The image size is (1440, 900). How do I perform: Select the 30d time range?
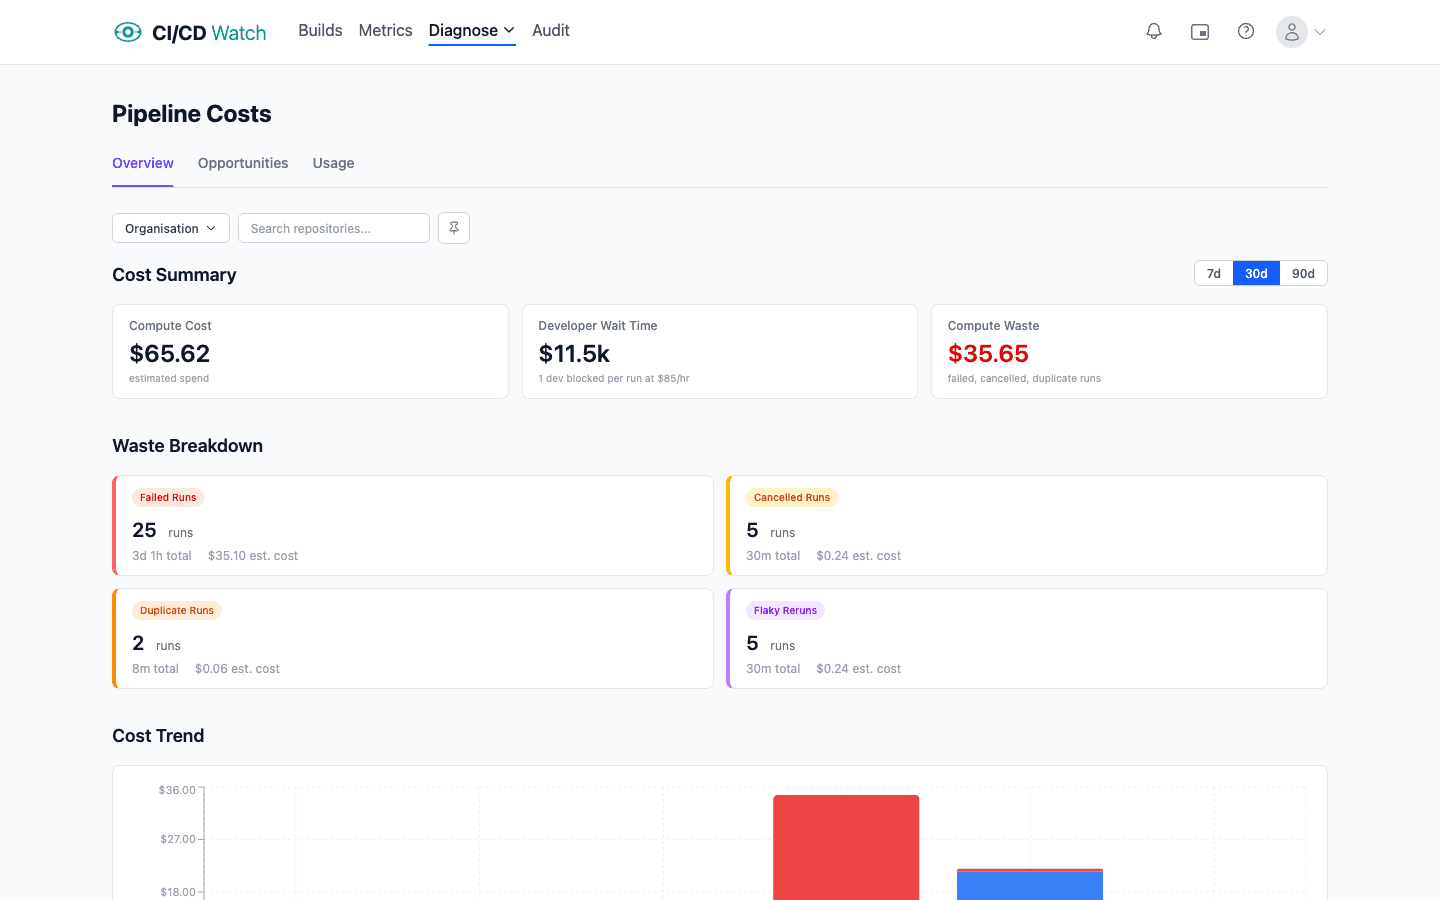tap(1256, 273)
